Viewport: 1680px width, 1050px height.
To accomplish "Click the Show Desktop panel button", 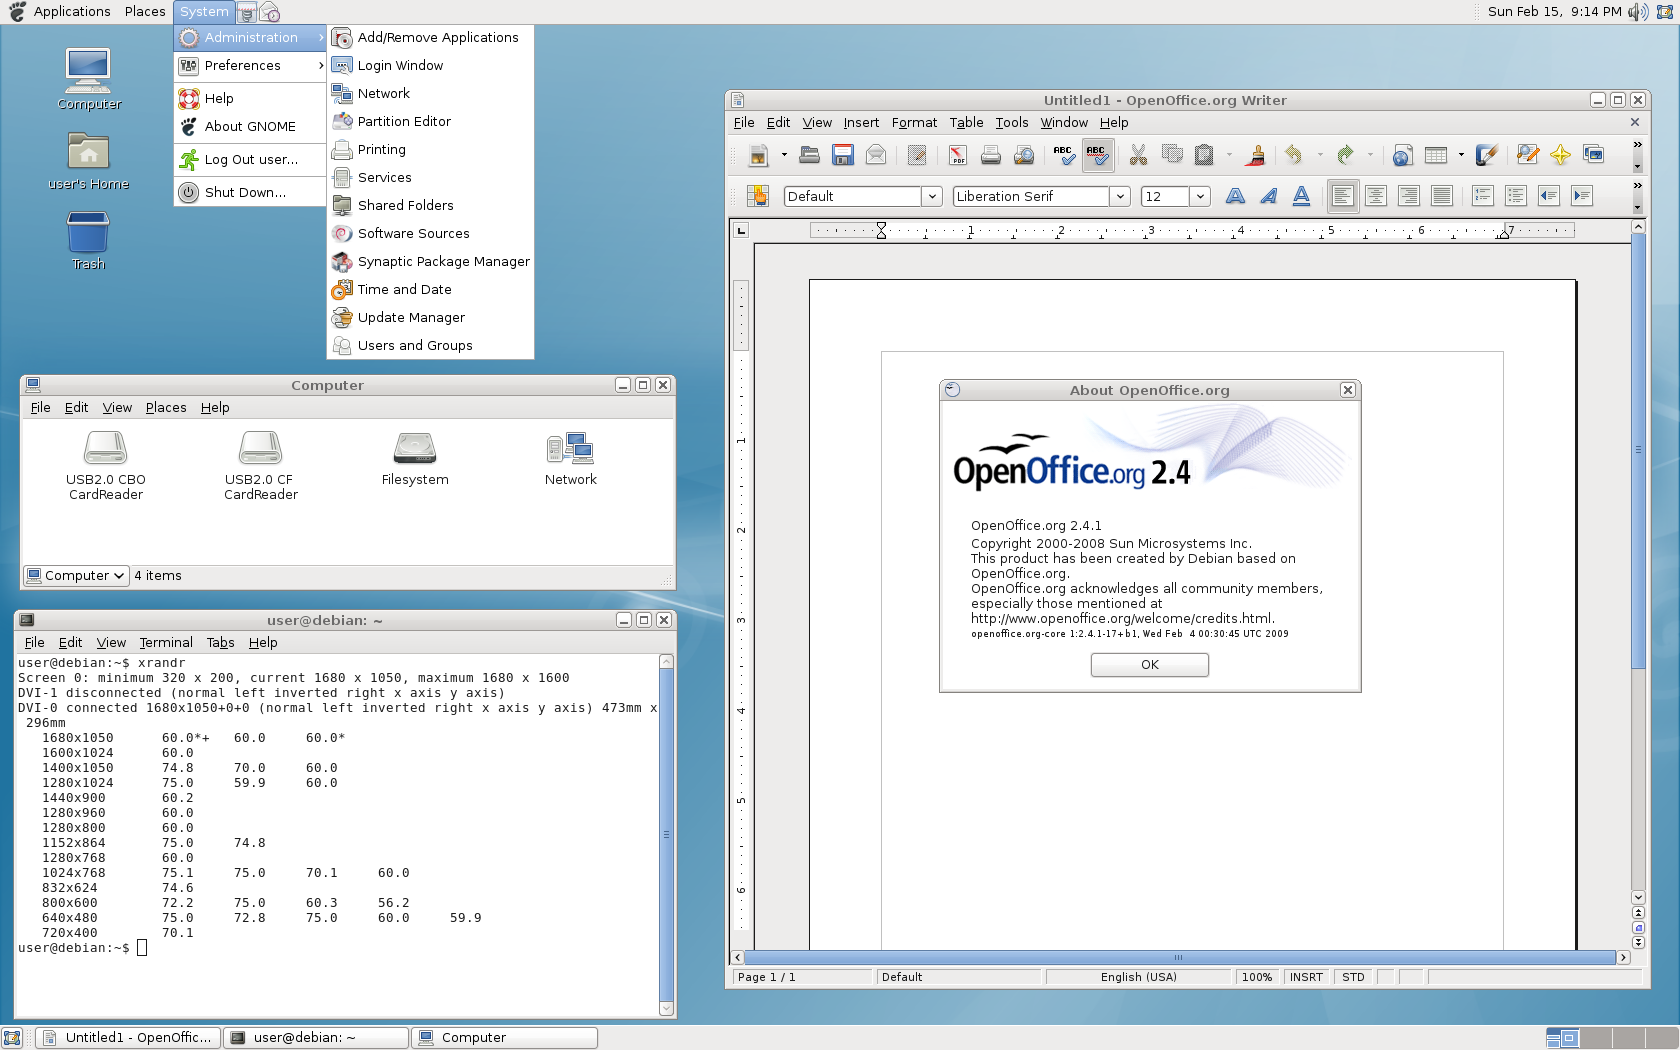I will [x=12, y=1038].
